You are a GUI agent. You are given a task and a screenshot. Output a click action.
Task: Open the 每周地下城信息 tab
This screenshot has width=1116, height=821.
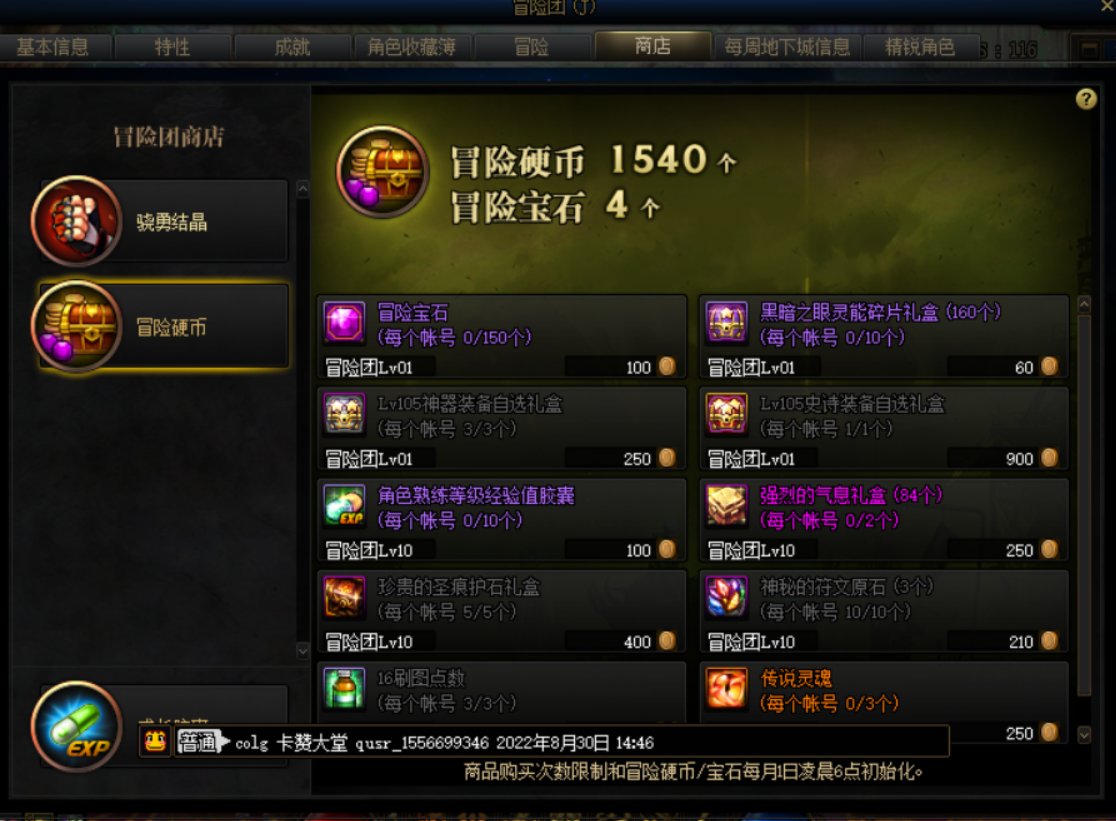(787, 47)
